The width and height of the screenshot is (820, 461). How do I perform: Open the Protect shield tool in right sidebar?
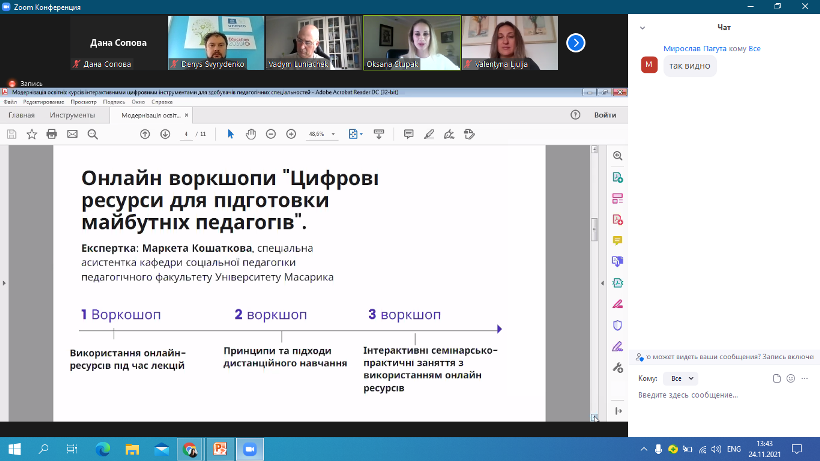[x=617, y=325]
